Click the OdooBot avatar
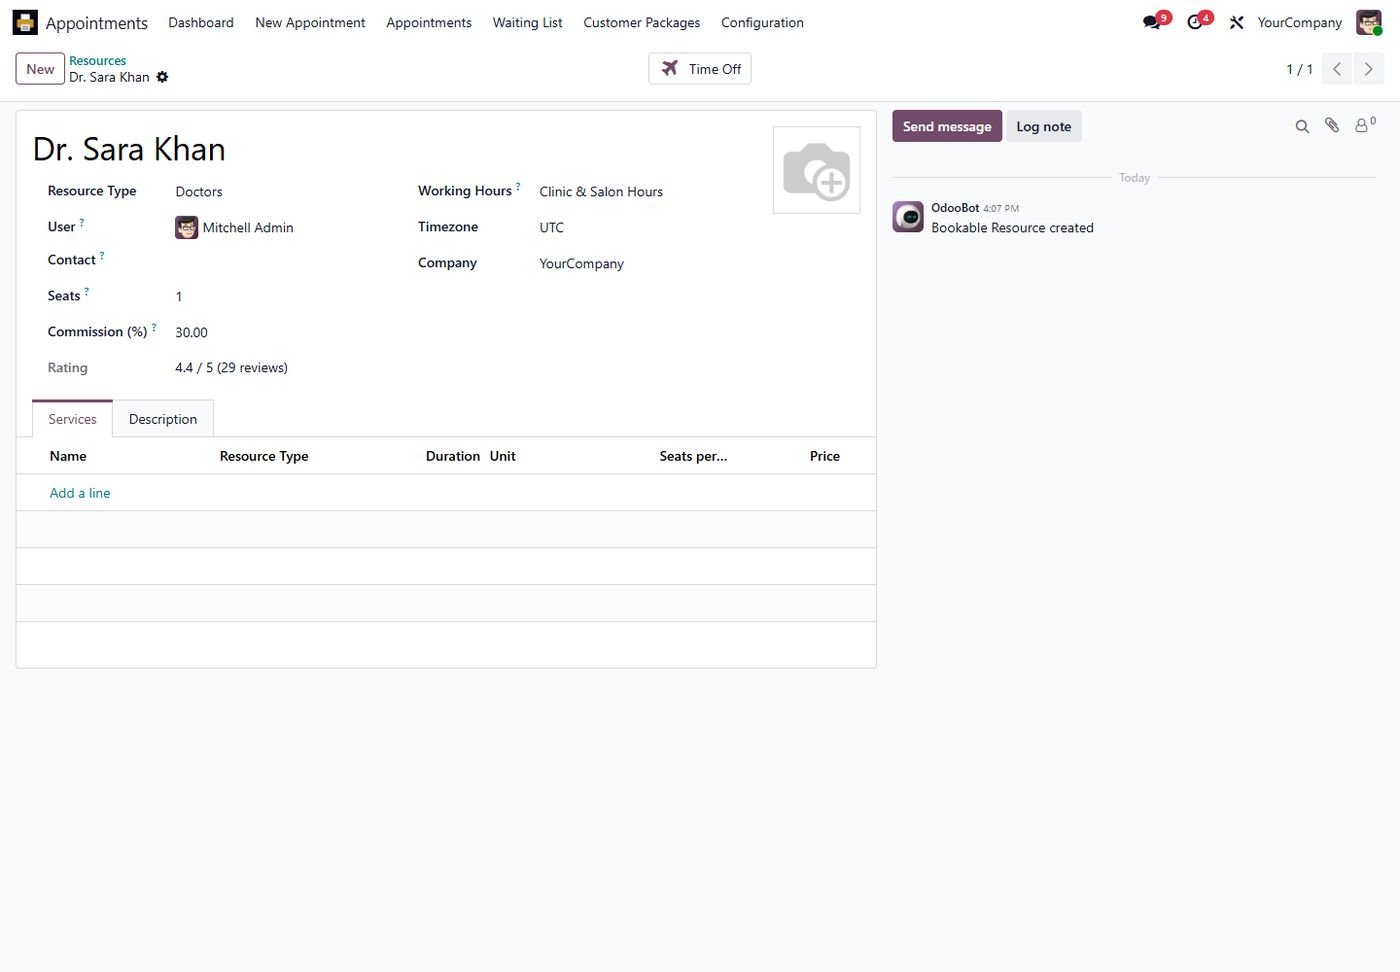The width and height of the screenshot is (1400, 972). 908,217
